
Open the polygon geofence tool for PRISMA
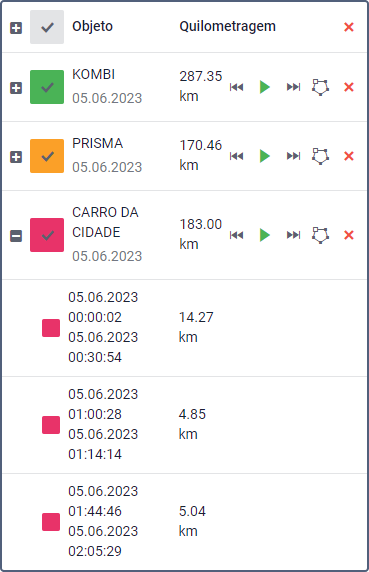pyautogui.click(x=321, y=156)
